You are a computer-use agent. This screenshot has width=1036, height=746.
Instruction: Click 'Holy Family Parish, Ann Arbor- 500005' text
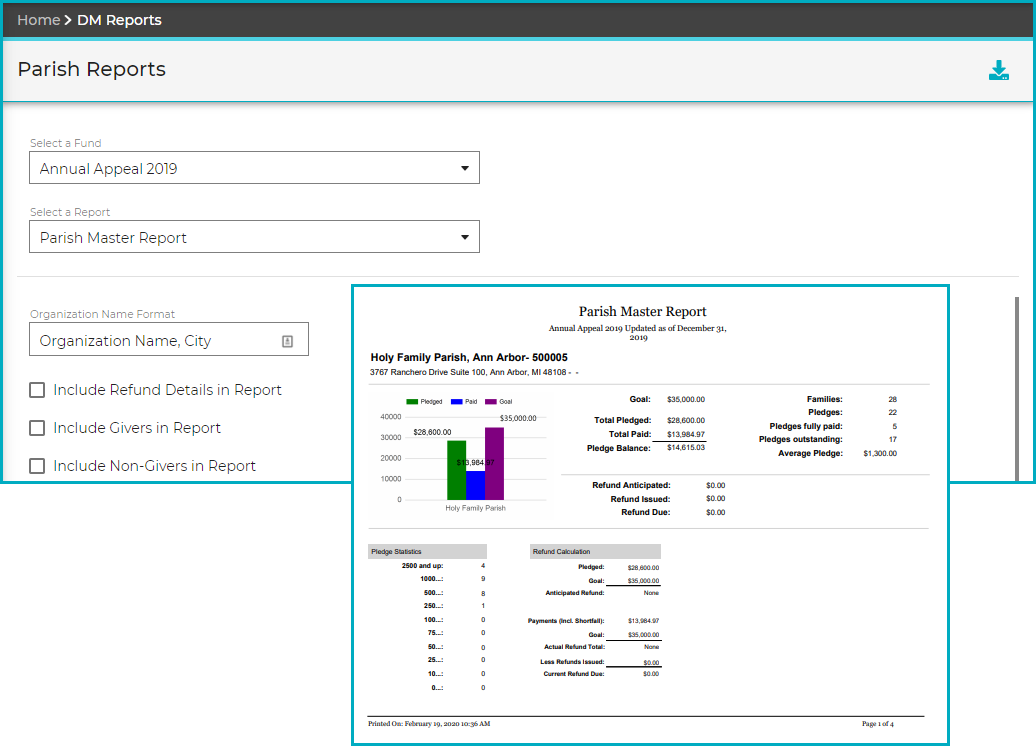coord(469,357)
